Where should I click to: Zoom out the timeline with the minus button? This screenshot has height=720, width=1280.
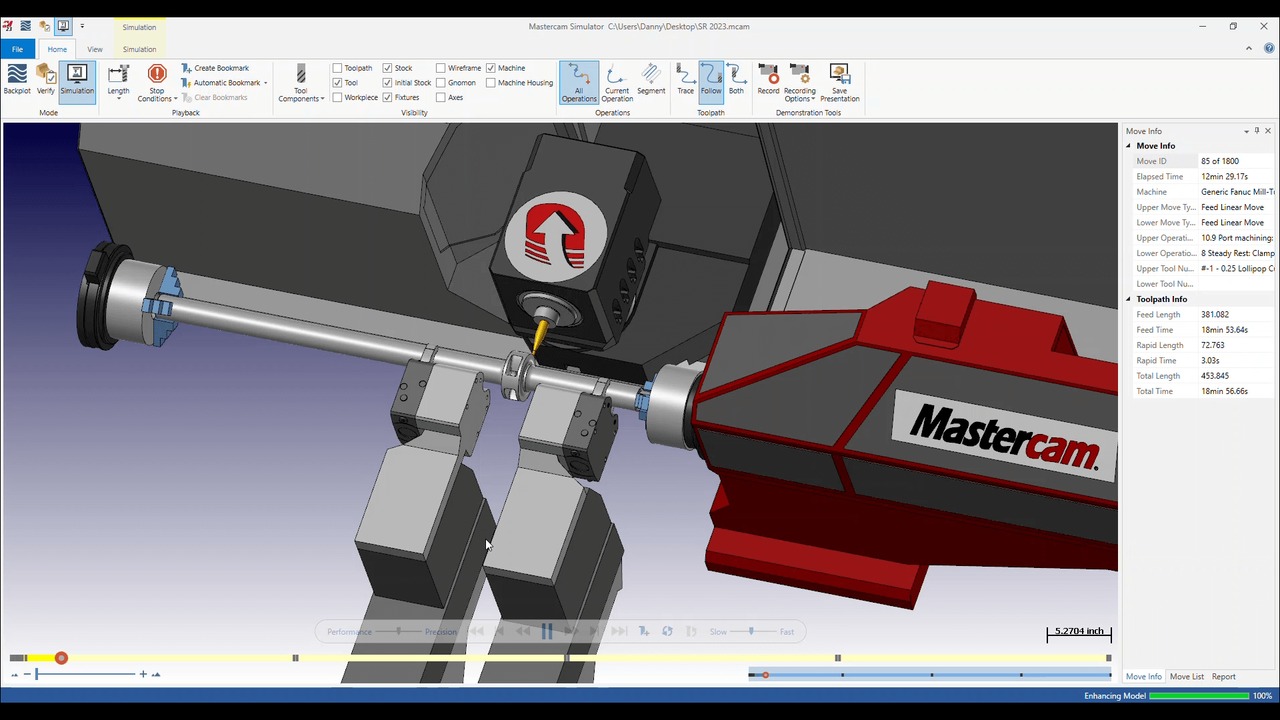point(27,674)
